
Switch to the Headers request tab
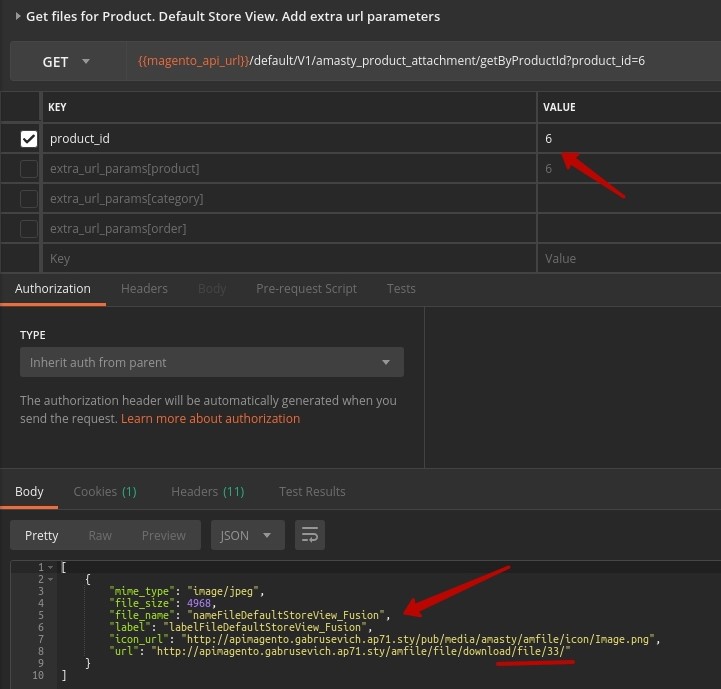click(144, 288)
